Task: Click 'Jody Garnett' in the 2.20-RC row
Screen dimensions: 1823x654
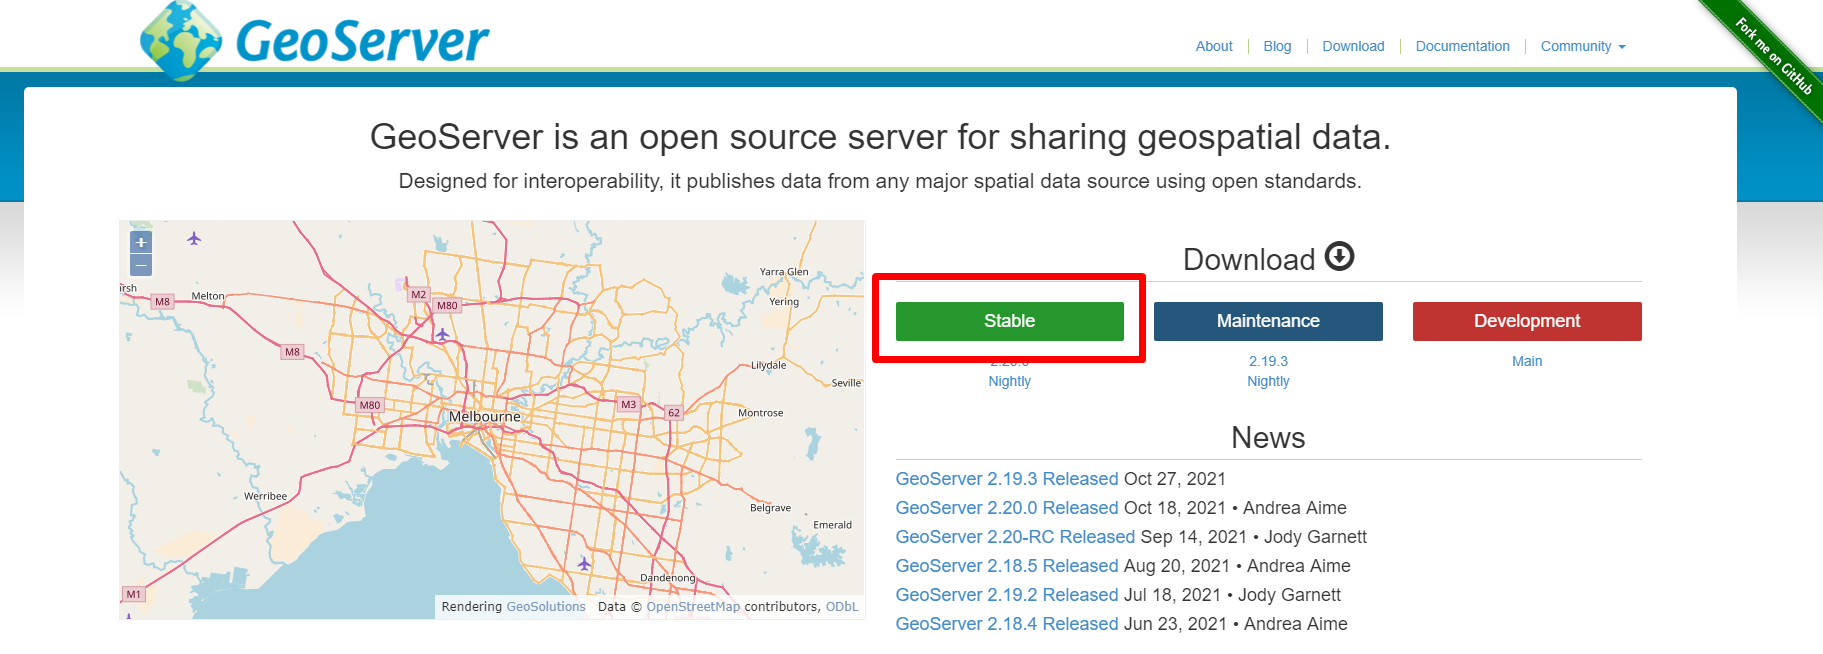Action: (1315, 537)
